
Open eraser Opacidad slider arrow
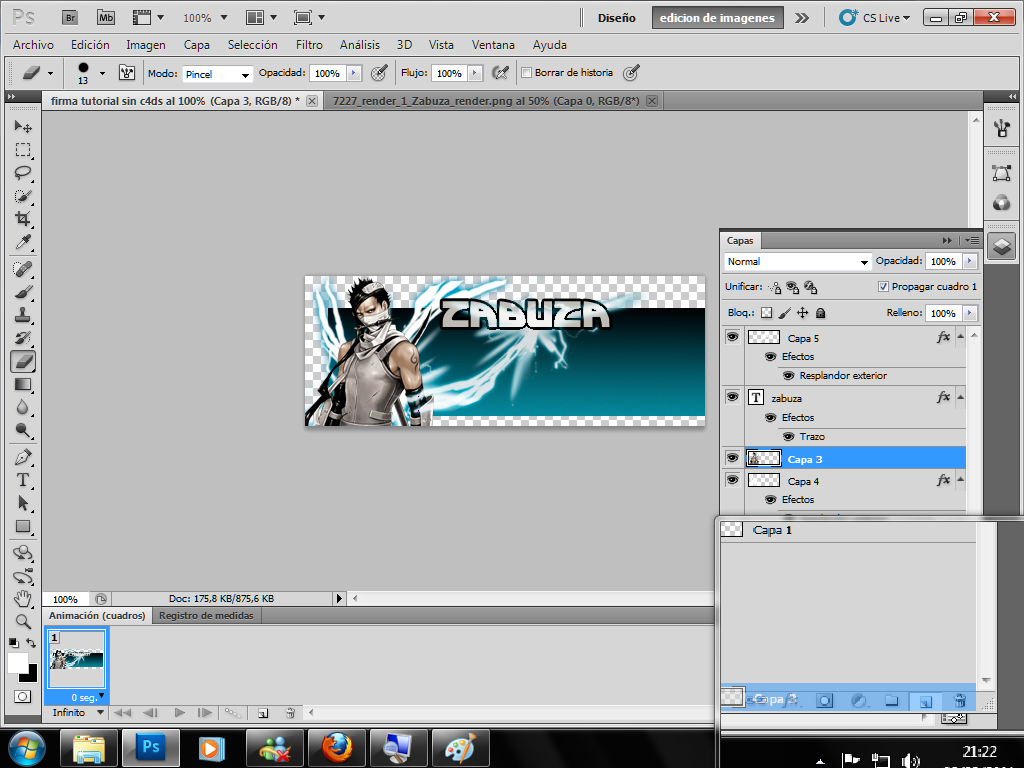pyautogui.click(x=354, y=73)
